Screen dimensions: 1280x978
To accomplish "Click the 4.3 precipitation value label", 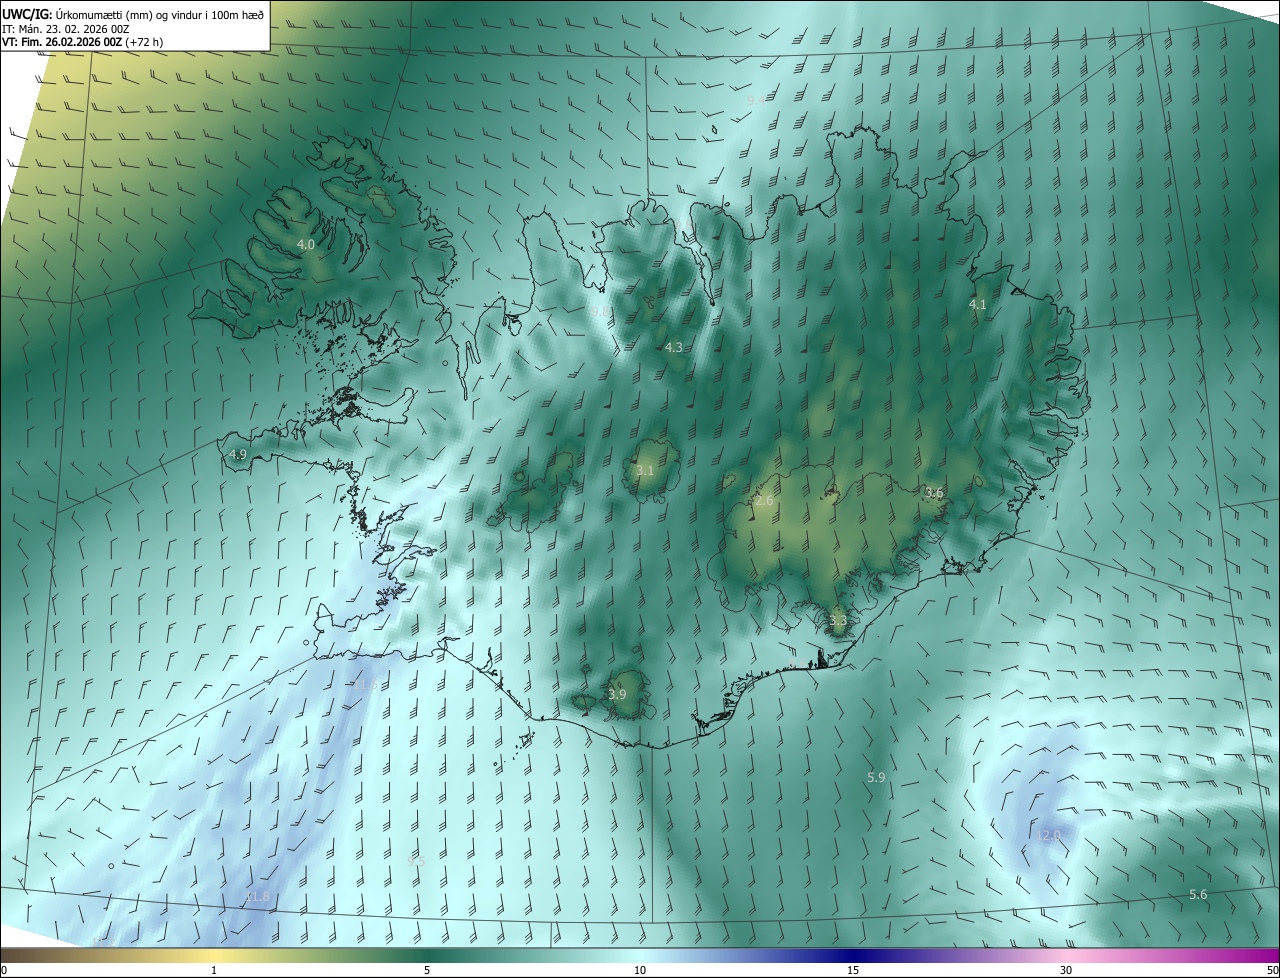I will coord(674,347).
